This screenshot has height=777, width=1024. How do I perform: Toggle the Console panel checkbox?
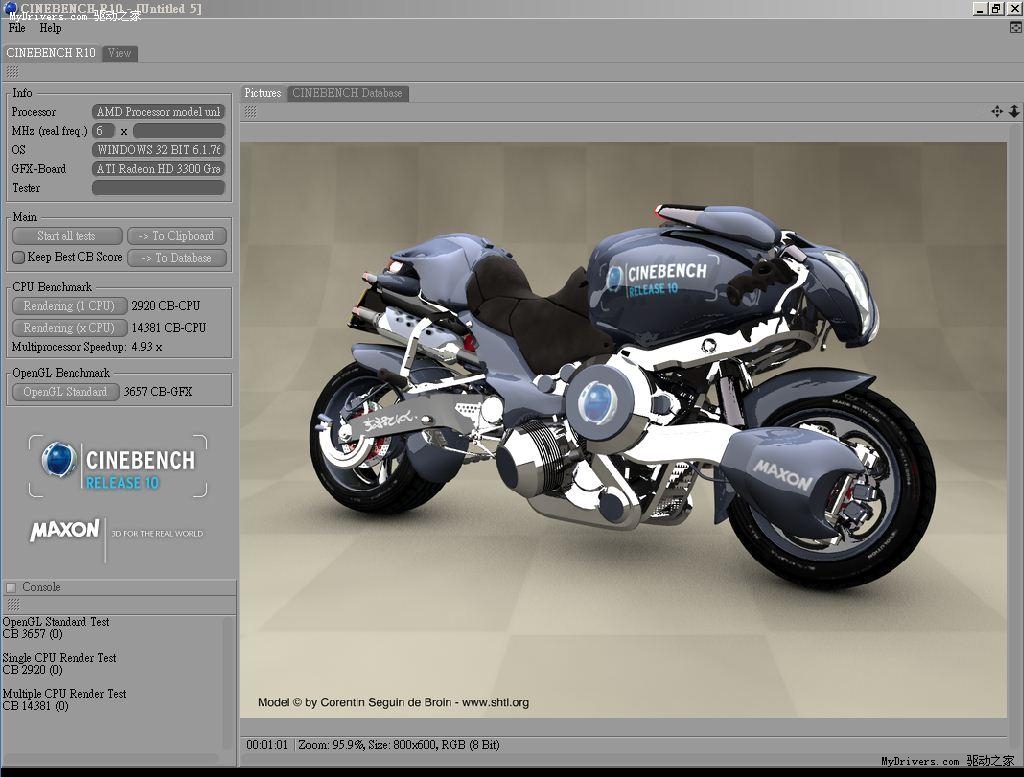[11, 587]
